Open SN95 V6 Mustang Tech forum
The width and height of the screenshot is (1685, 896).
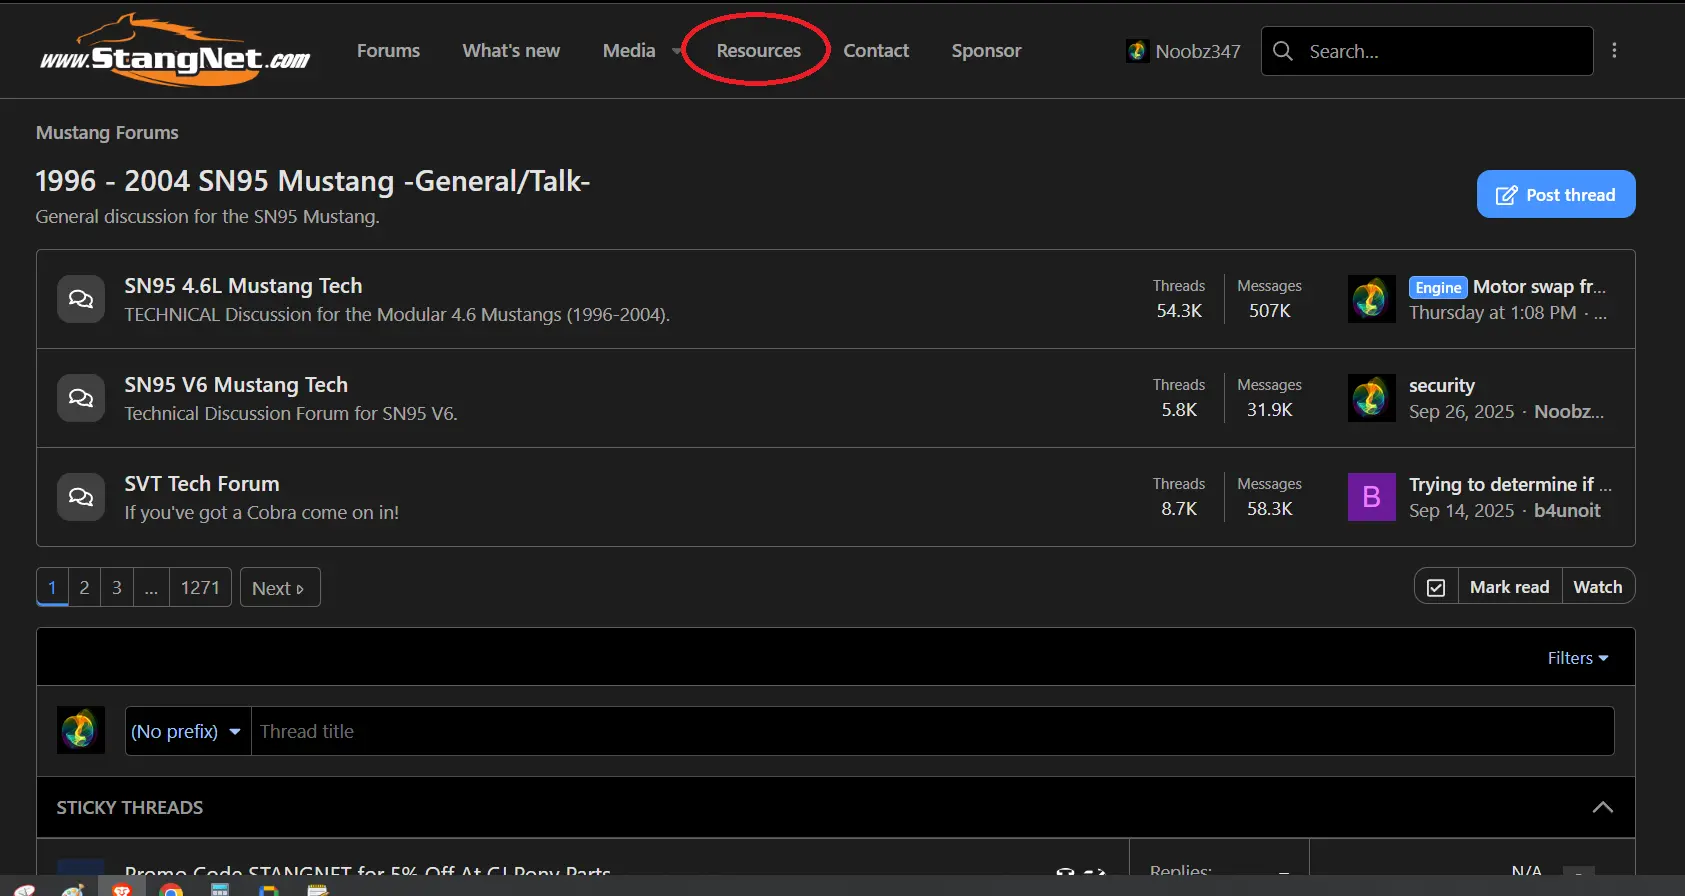[236, 385]
